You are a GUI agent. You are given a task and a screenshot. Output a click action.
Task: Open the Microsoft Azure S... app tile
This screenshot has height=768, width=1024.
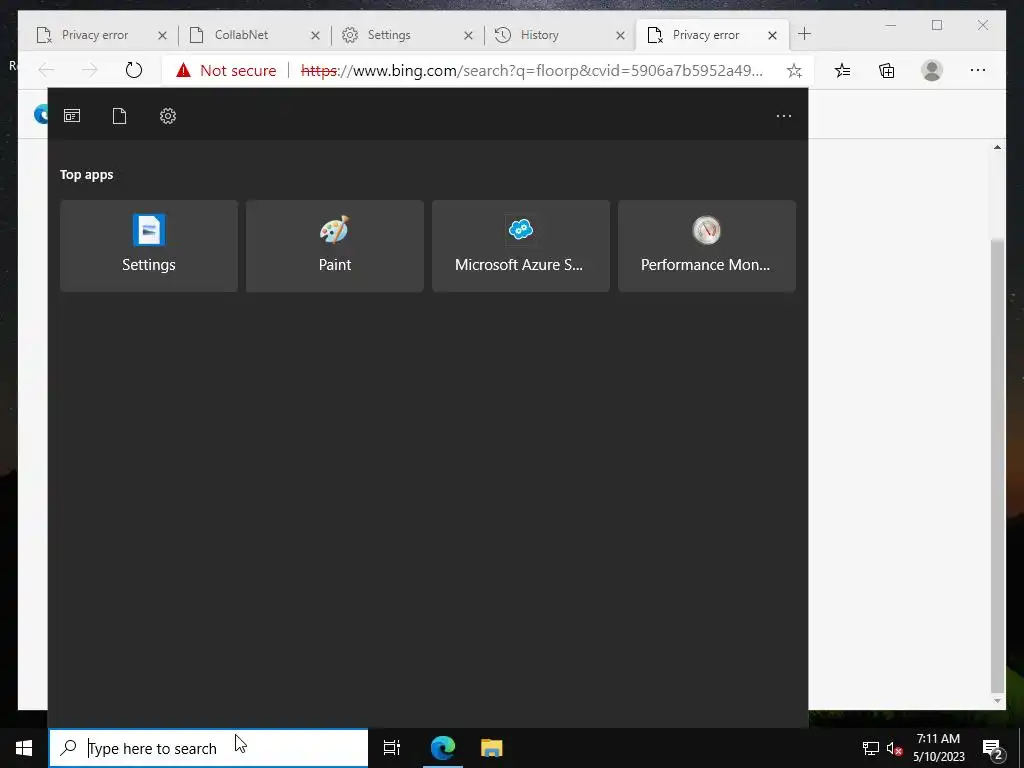coord(521,246)
